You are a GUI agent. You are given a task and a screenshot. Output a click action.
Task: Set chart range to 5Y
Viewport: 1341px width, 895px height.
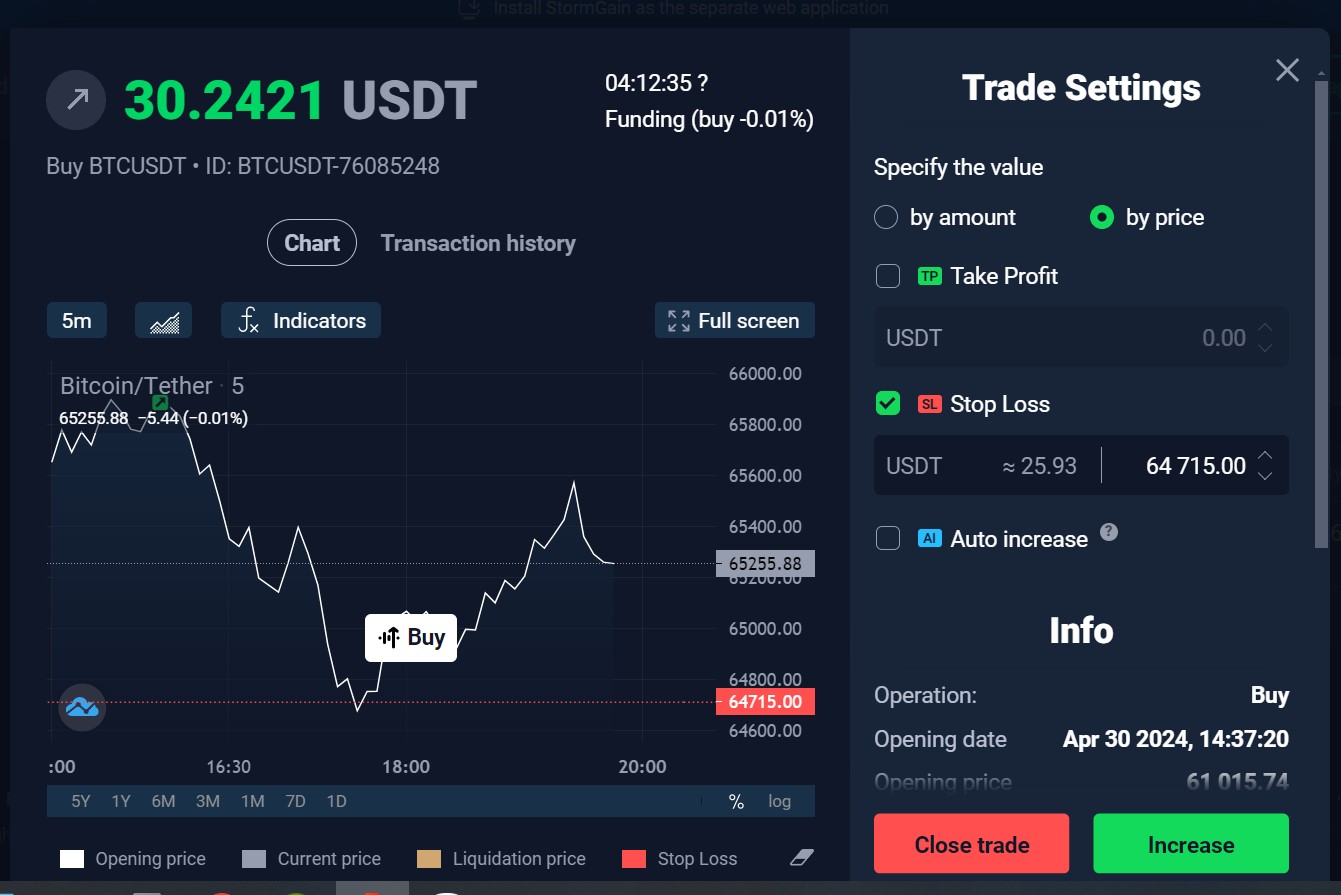point(81,801)
